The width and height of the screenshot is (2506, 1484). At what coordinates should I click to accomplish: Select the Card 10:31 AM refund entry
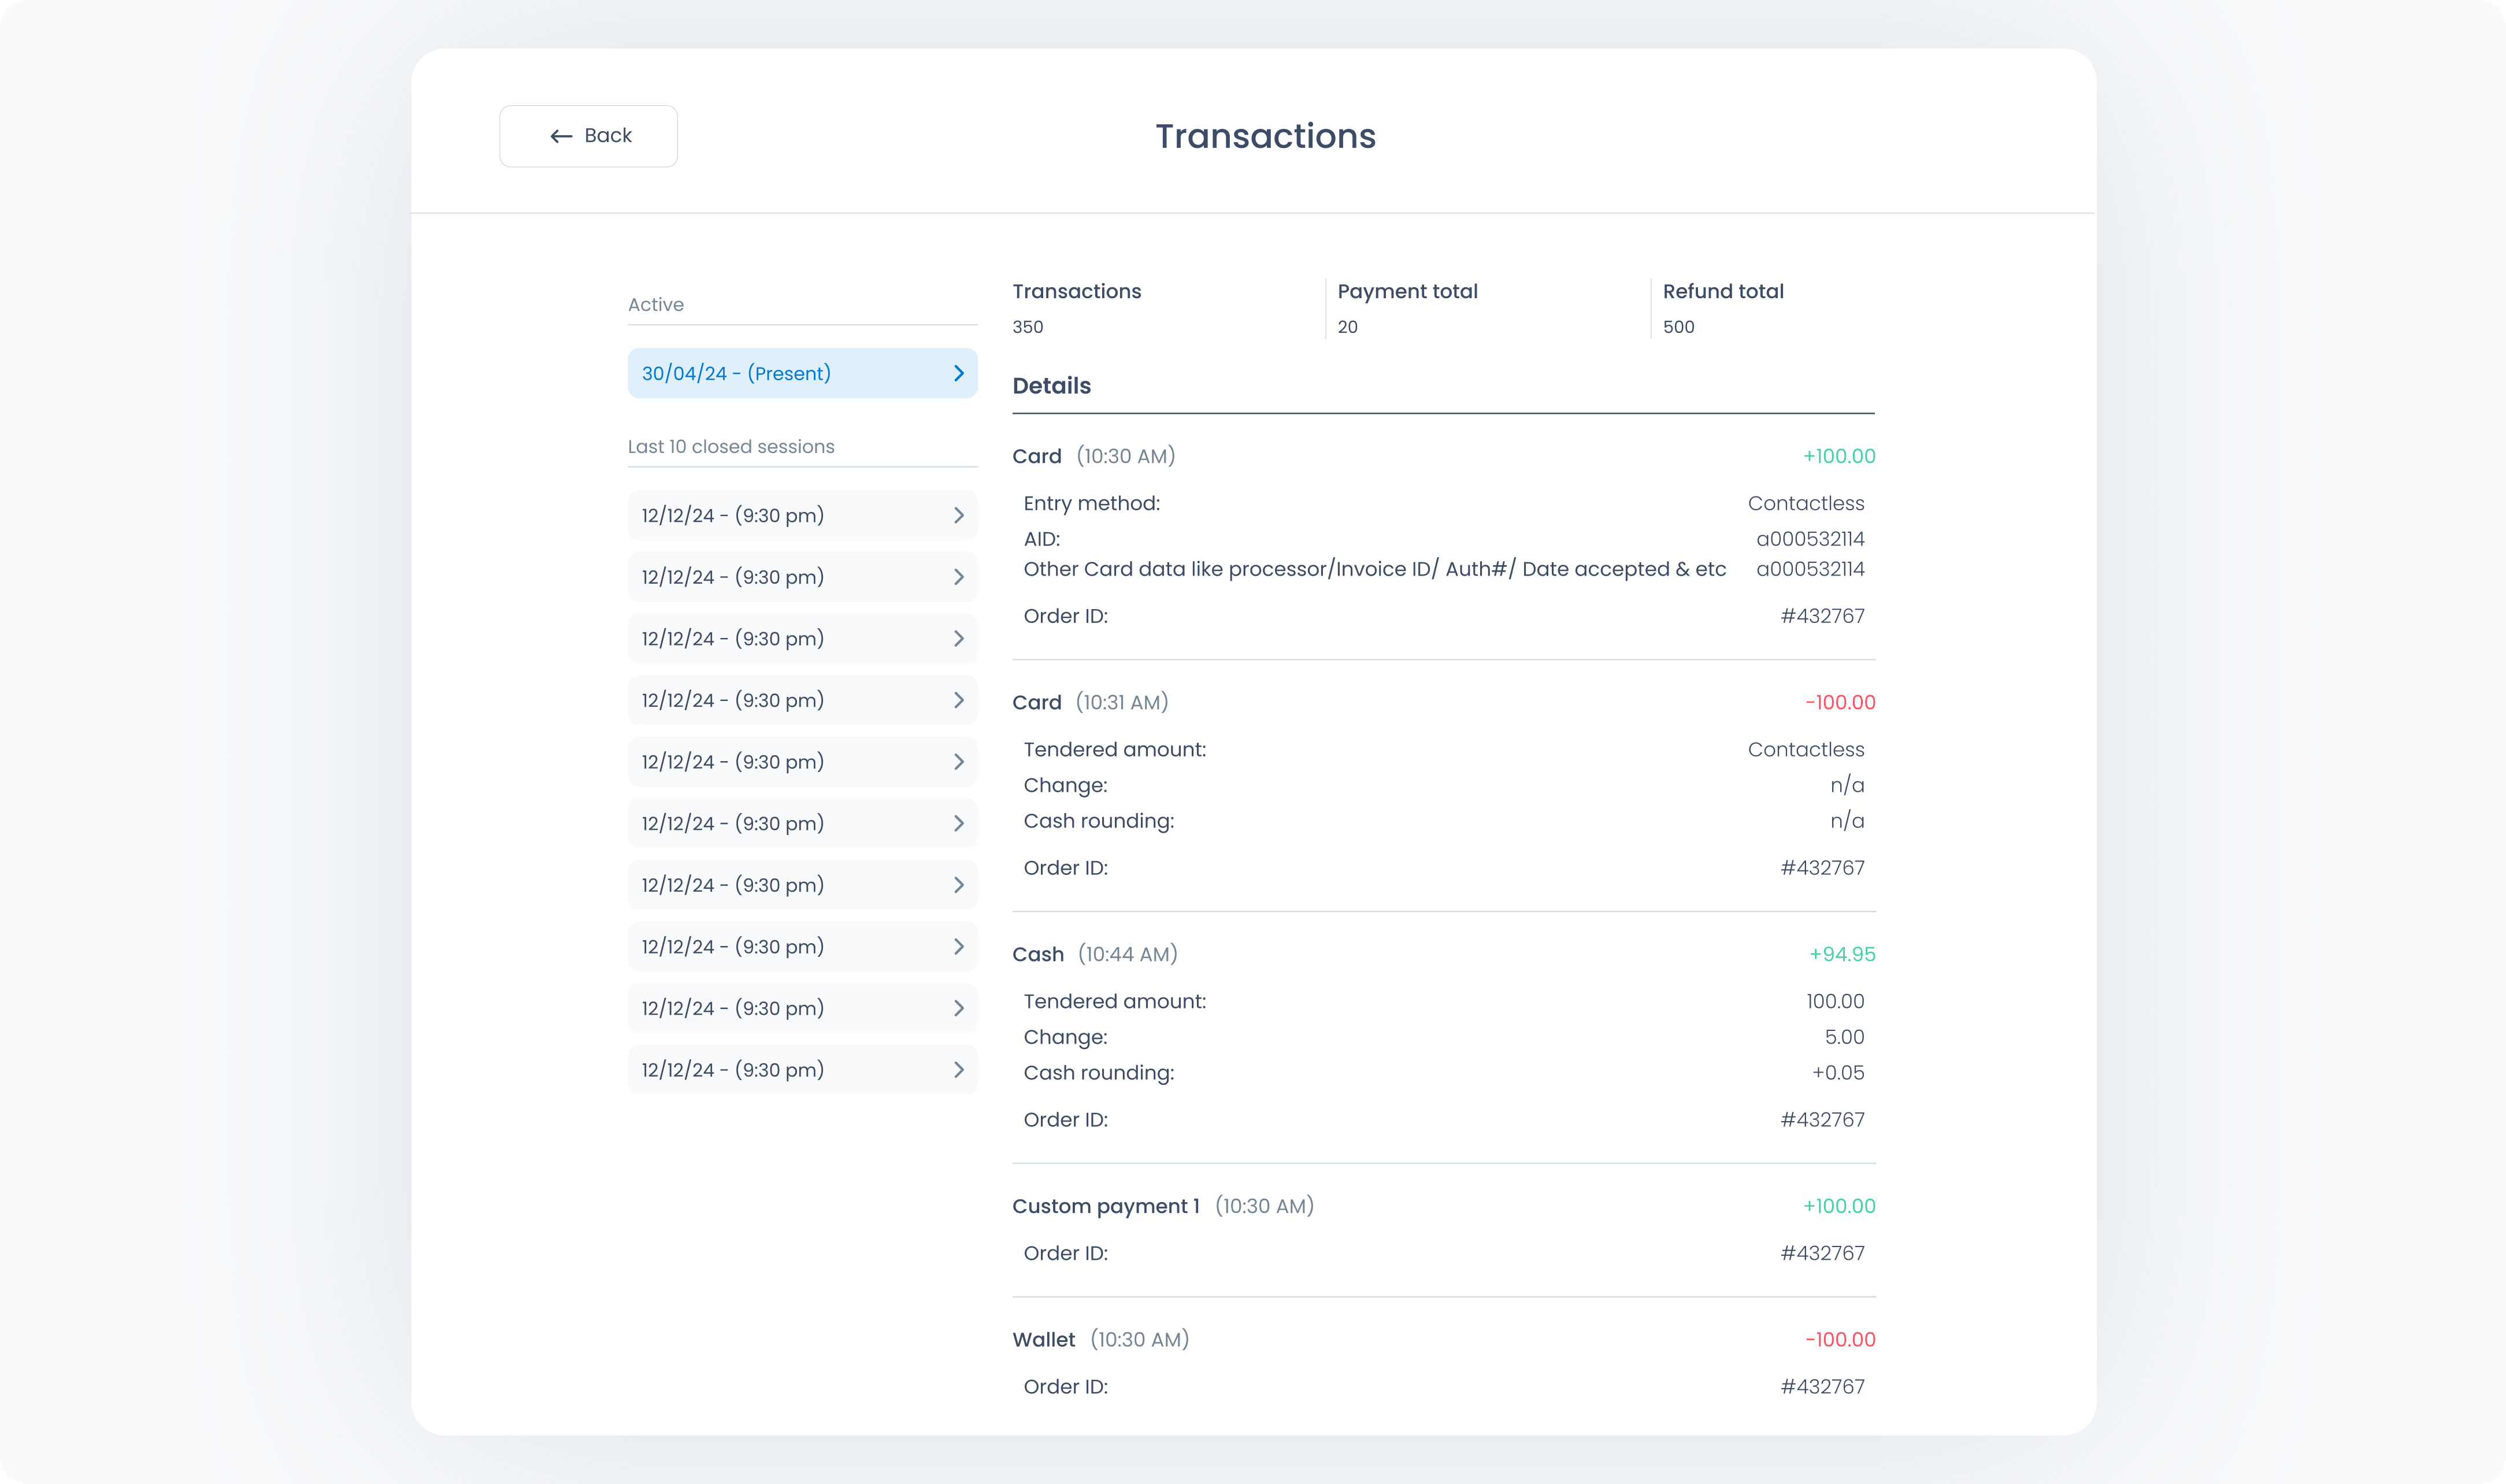[x=1090, y=702]
